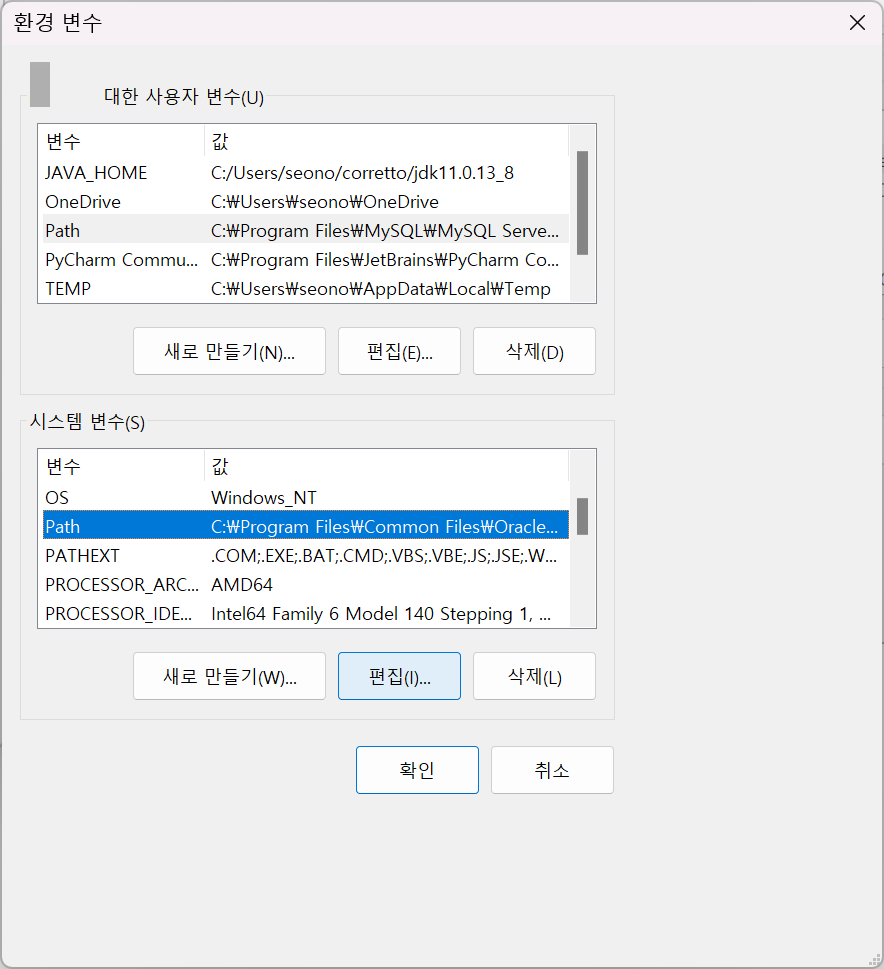Click 편집(E)... for user variables
The image size is (884, 969).
pyautogui.click(x=399, y=351)
